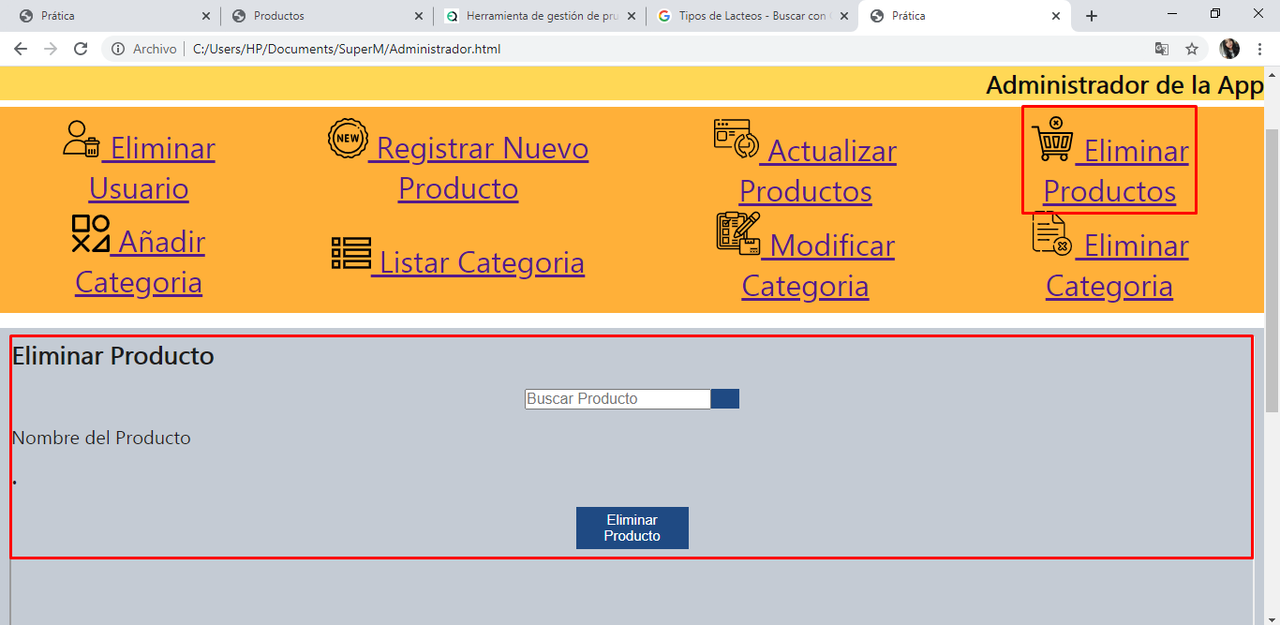Click the clipboard pencil icon beside Modificar Categoria
The height and width of the screenshot is (625, 1280).
click(738, 232)
